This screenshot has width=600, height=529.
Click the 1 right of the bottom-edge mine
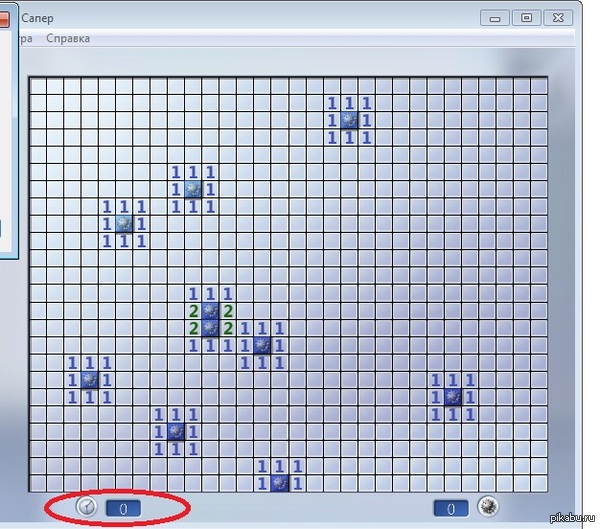point(297,483)
